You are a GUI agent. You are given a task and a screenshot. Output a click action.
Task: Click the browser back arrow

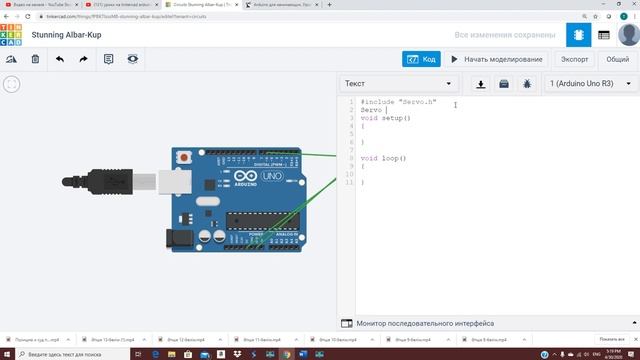[x=6, y=16]
